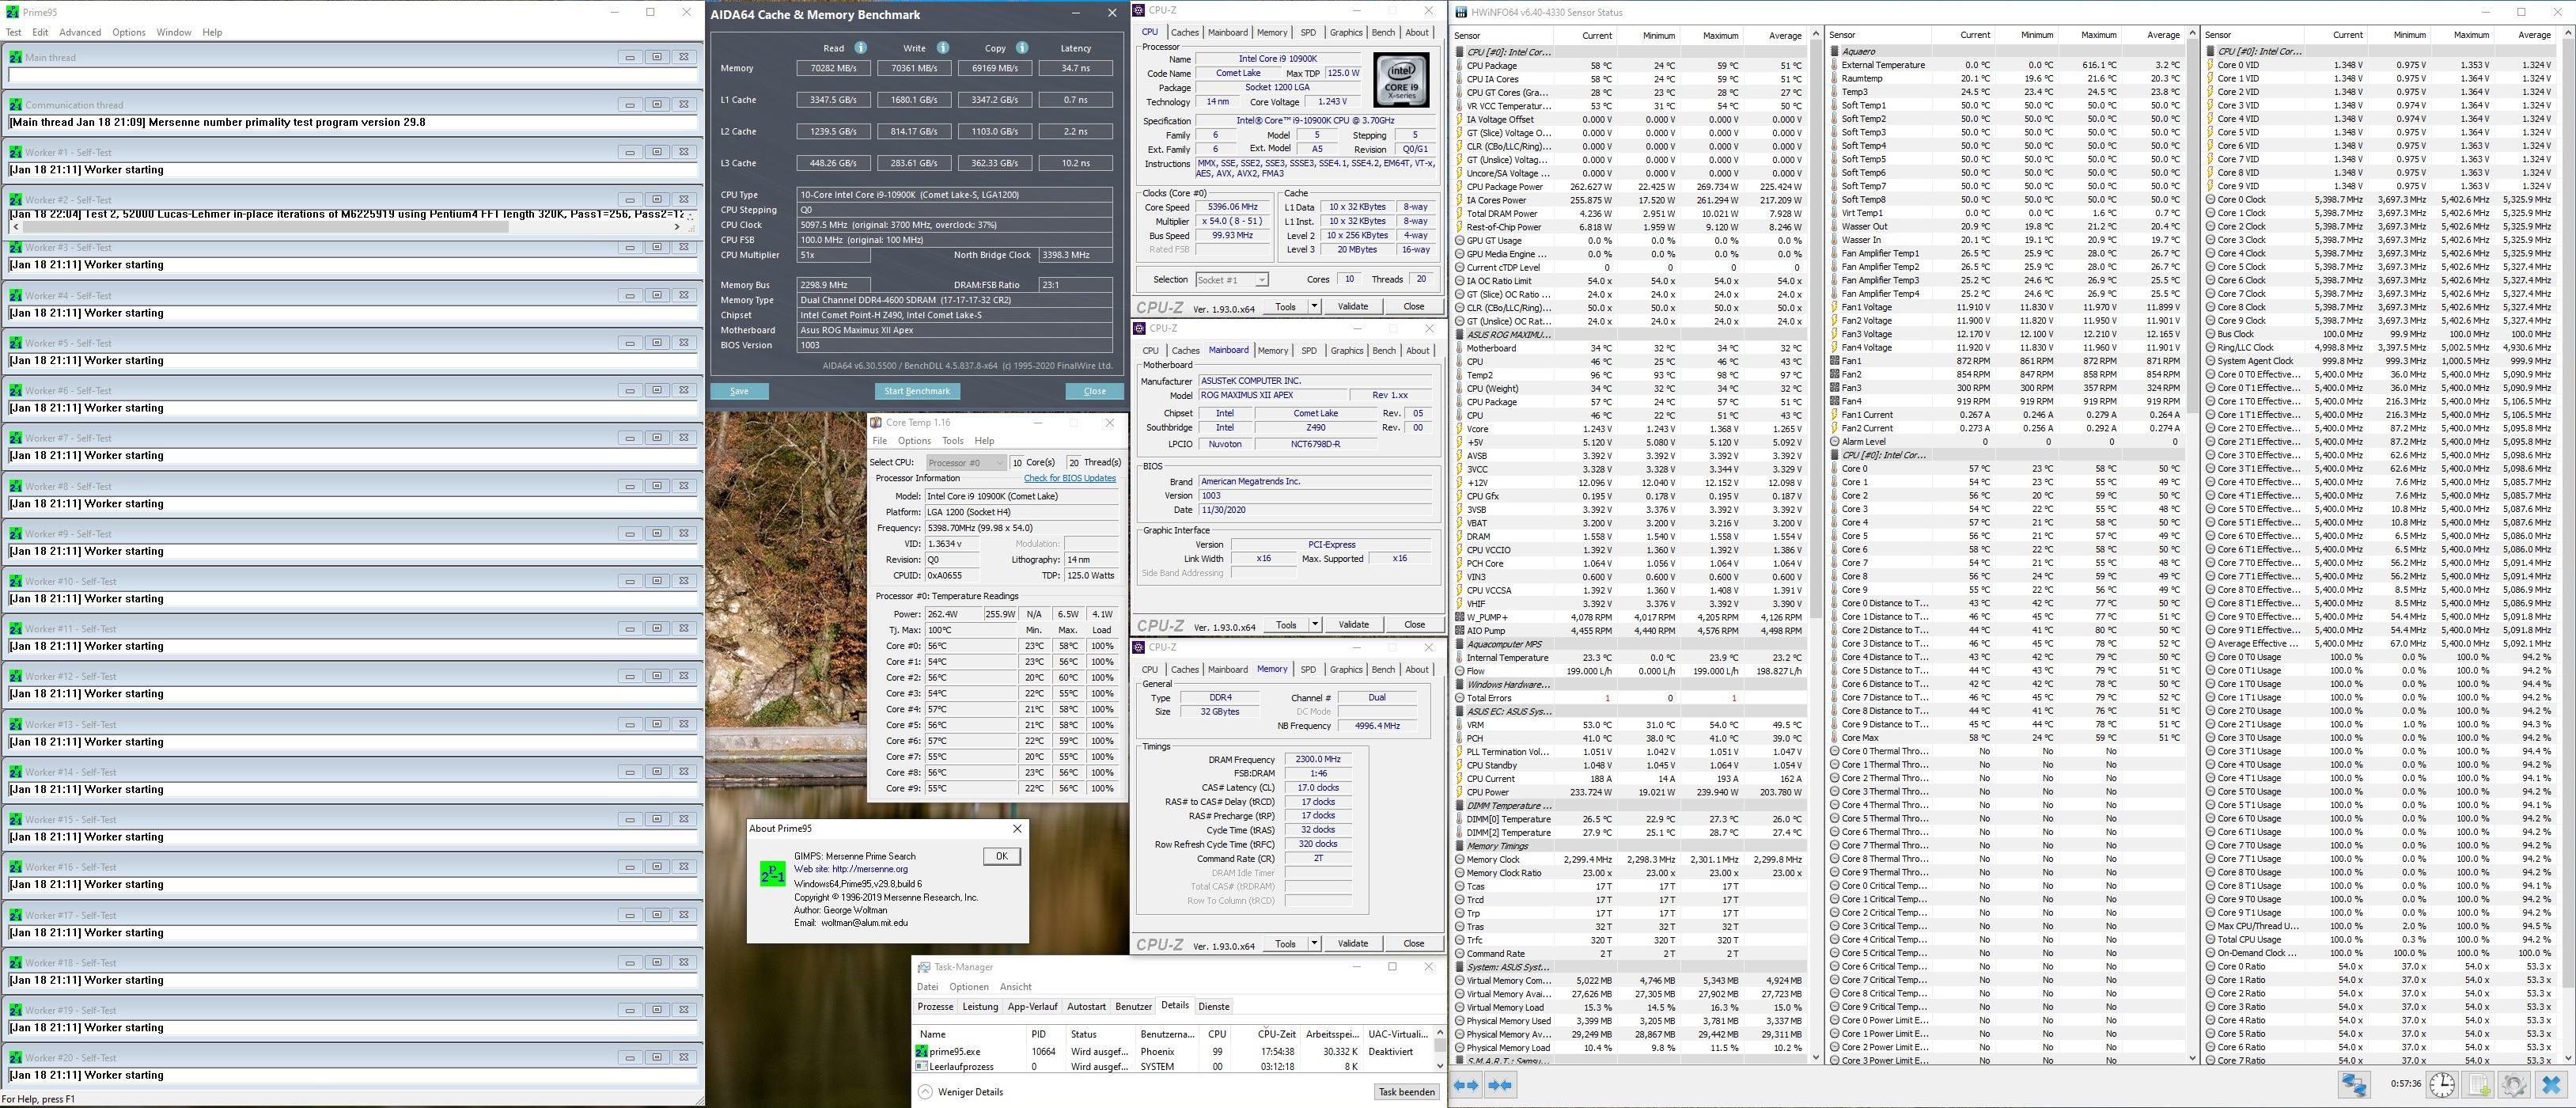Click HWiNFO expand columns arrows icon
This screenshot has width=2576, height=1108.
tap(1466, 1085)
